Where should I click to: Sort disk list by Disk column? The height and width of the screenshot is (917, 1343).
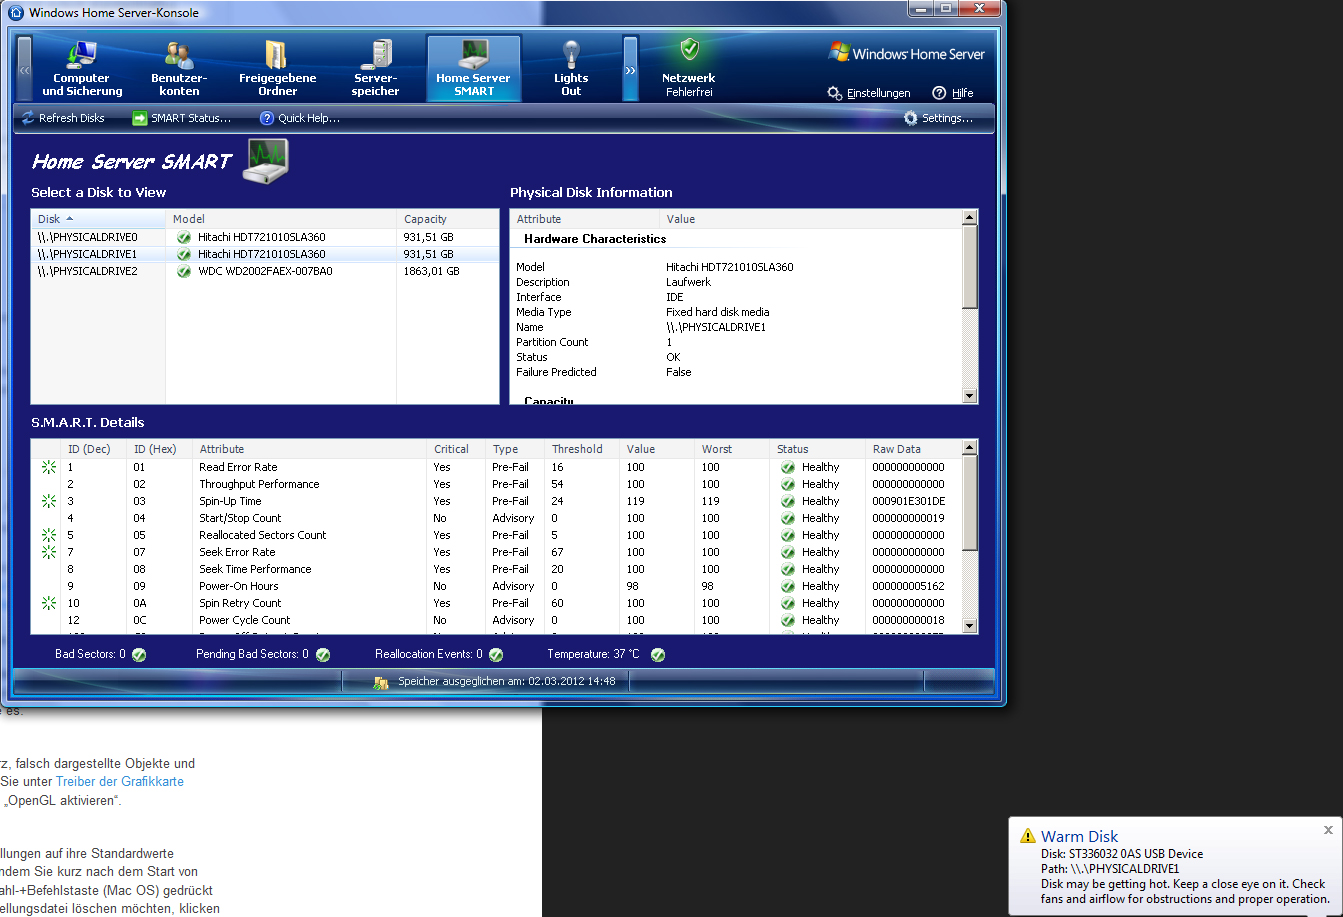click(x=98, y=219)
